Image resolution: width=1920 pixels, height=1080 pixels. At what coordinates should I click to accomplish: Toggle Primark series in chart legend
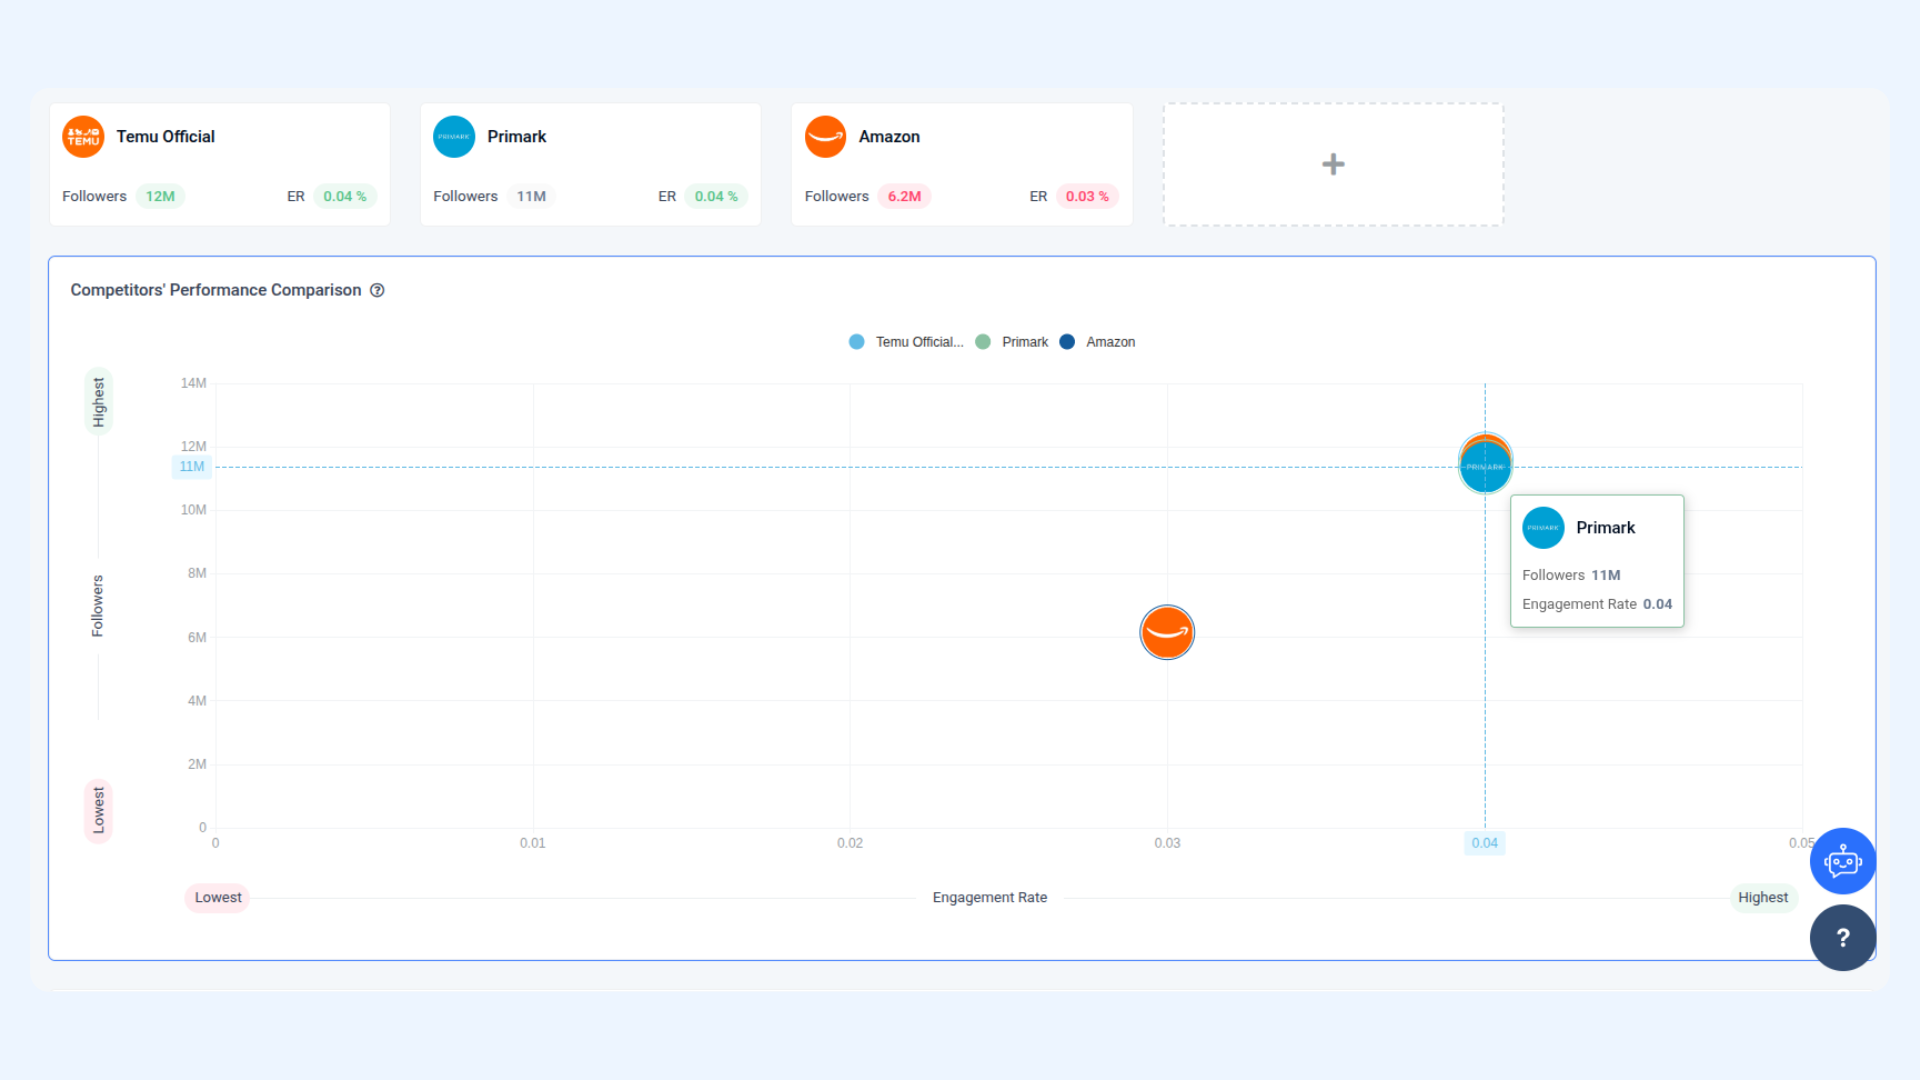click(x=1012, y=342)
